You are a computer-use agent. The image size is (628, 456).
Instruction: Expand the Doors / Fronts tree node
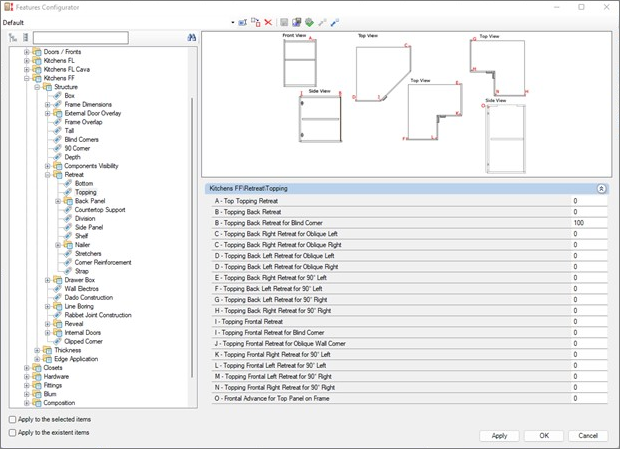point(27,51)
